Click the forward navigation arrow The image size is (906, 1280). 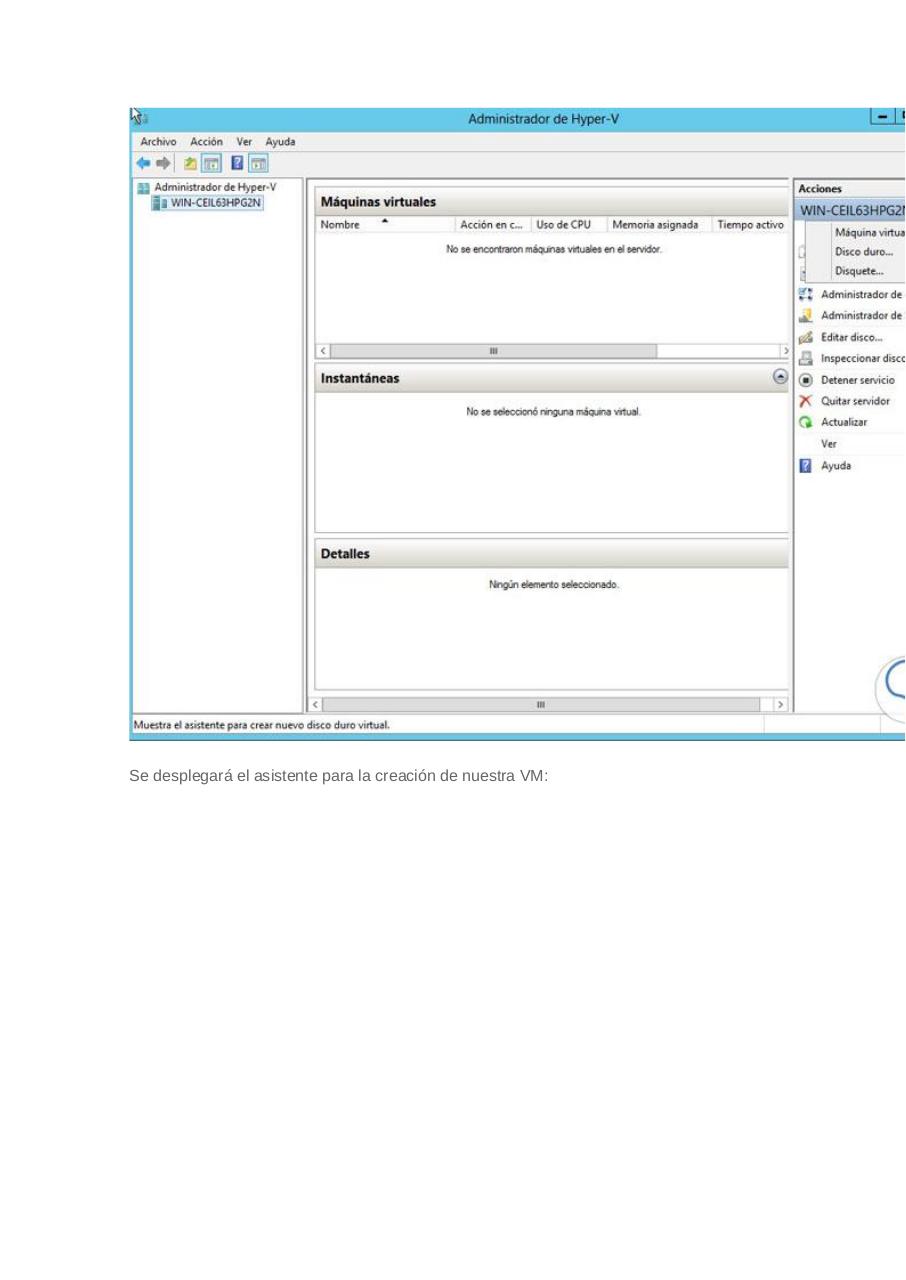[163, 163]
